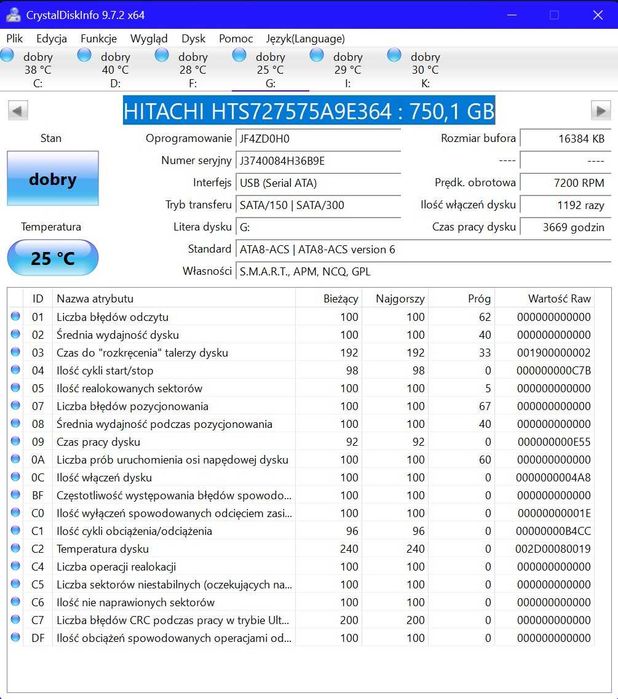Click status orb for attribute C5 row
Viewport: 618px width, 699px height.
(x=16, y=584)
